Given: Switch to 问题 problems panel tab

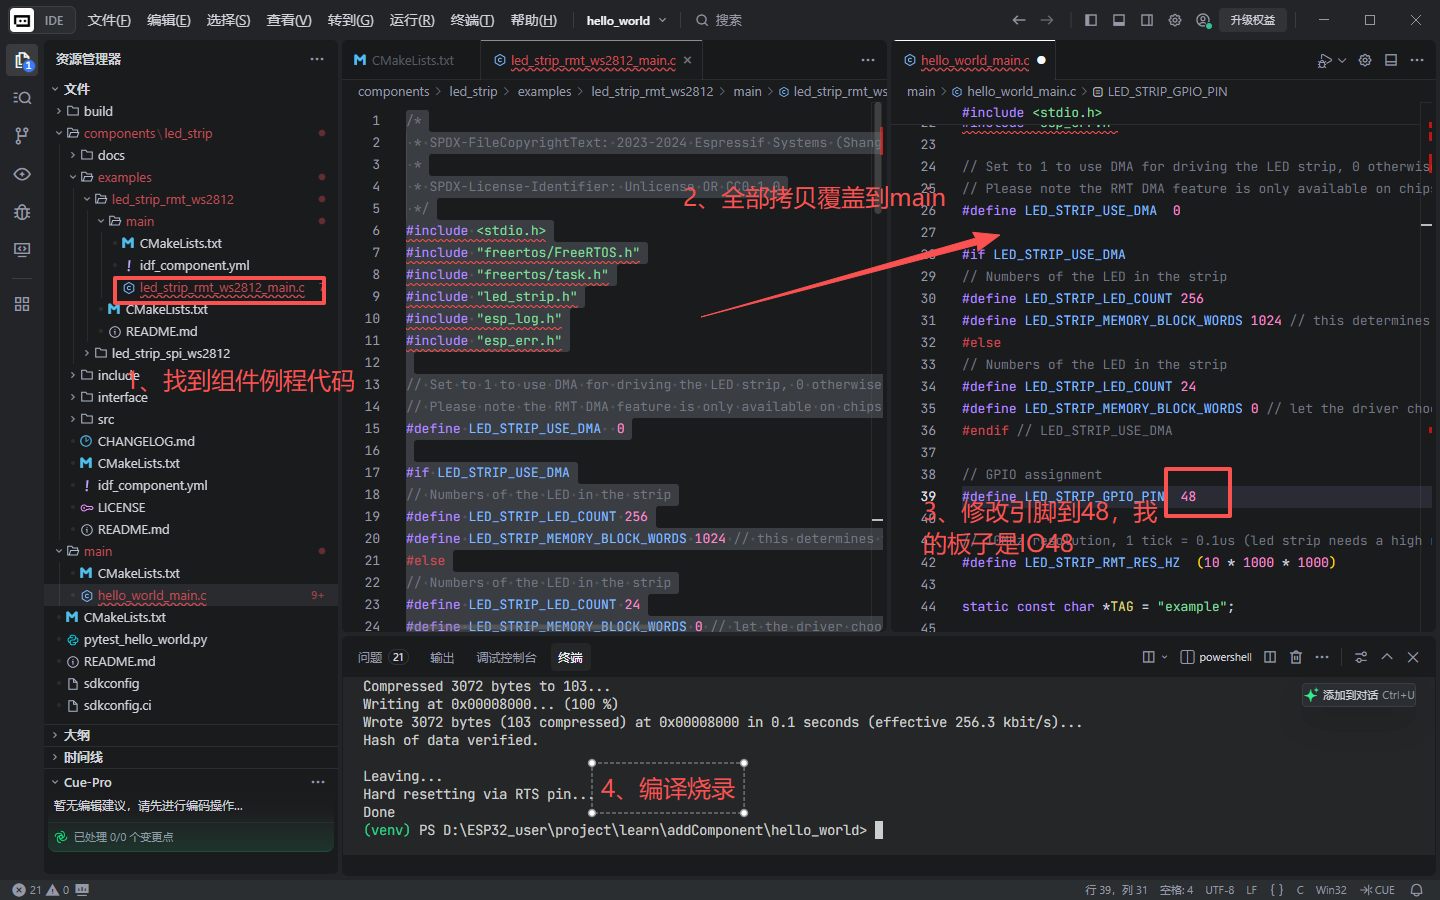Looking at the screenshot, I should [x=381, y=657].
